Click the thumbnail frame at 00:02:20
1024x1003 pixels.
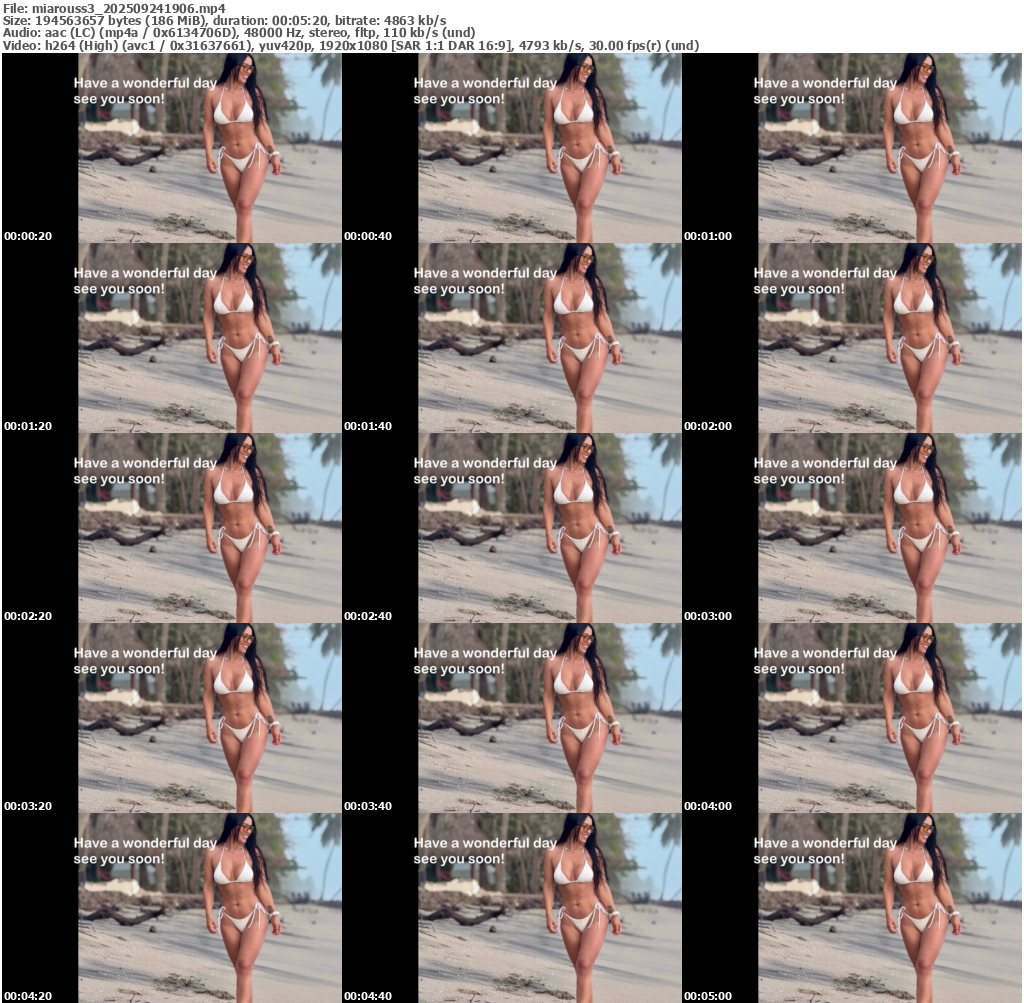point(172,528)
